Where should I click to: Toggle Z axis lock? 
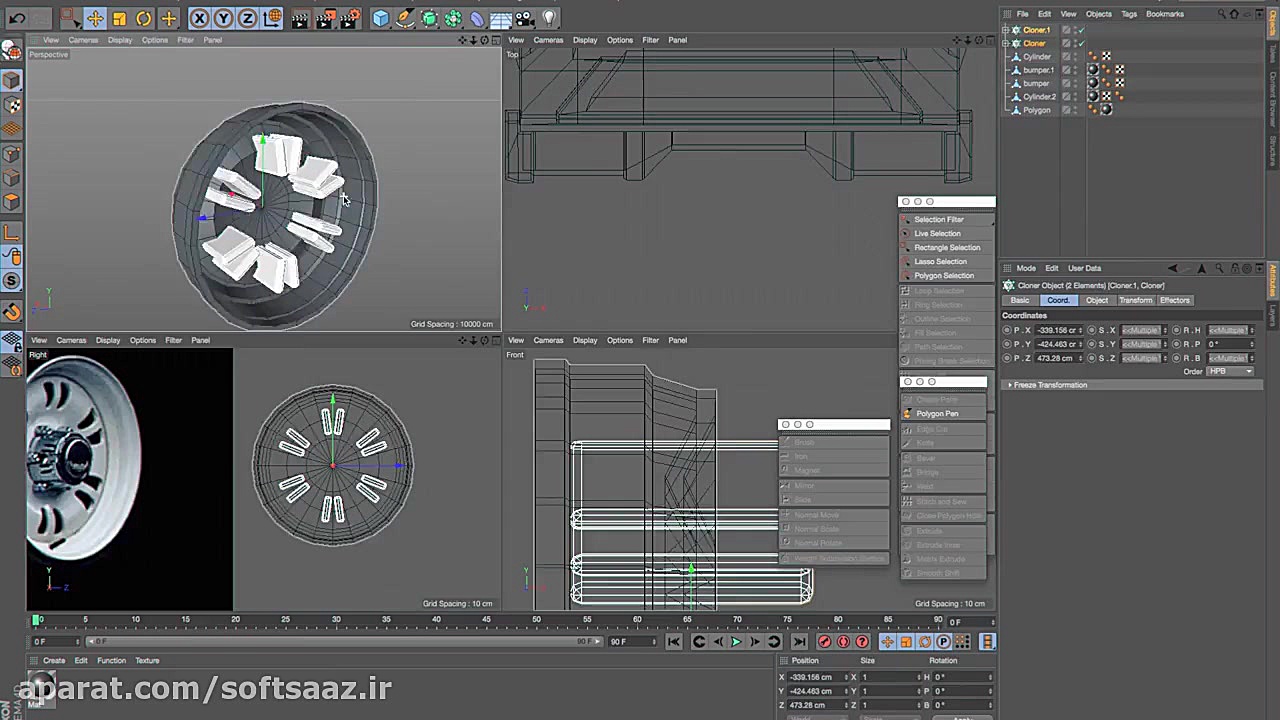click(x=247, y=18)
